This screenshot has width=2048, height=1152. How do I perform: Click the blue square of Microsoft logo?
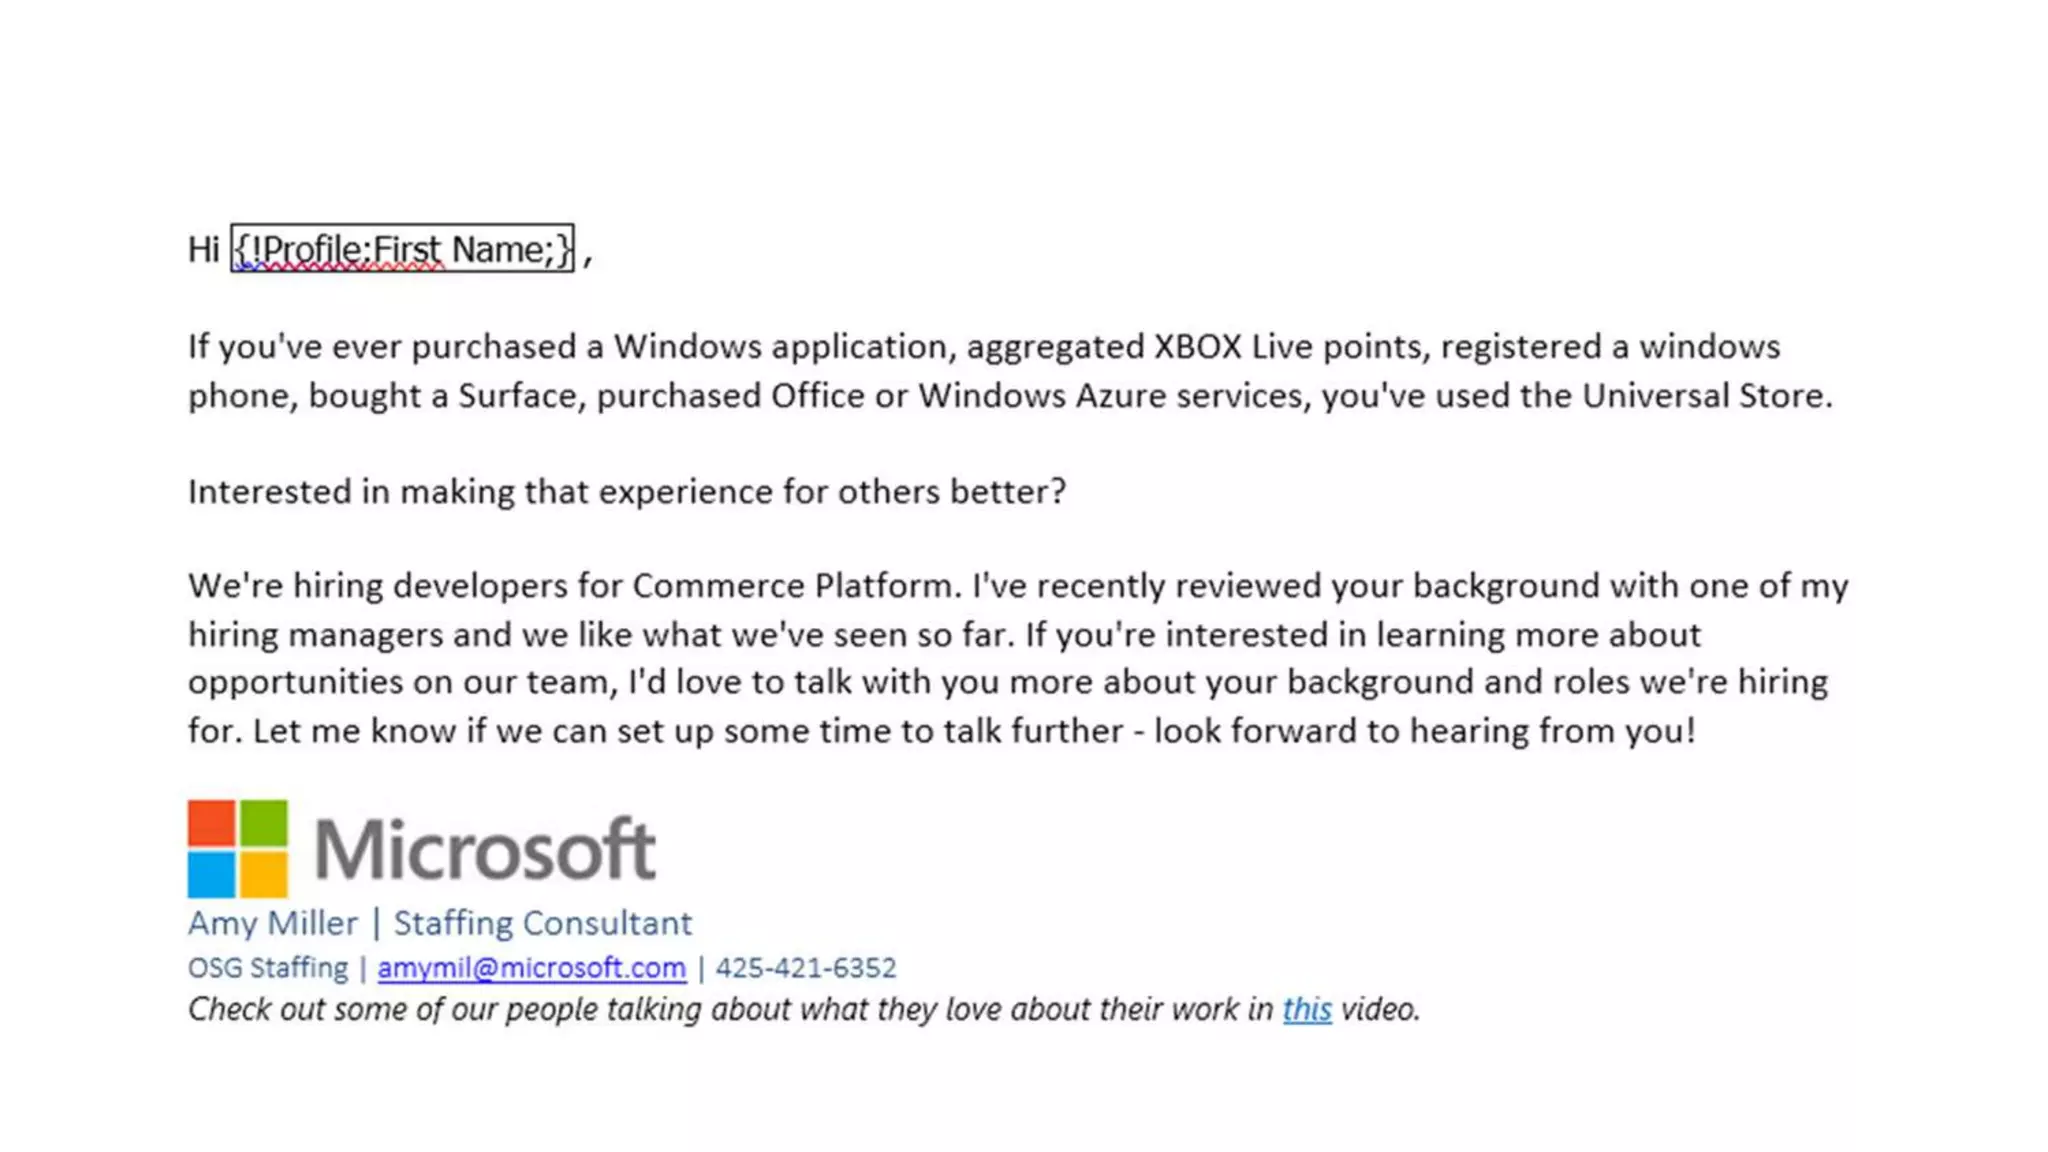[211, 874]
